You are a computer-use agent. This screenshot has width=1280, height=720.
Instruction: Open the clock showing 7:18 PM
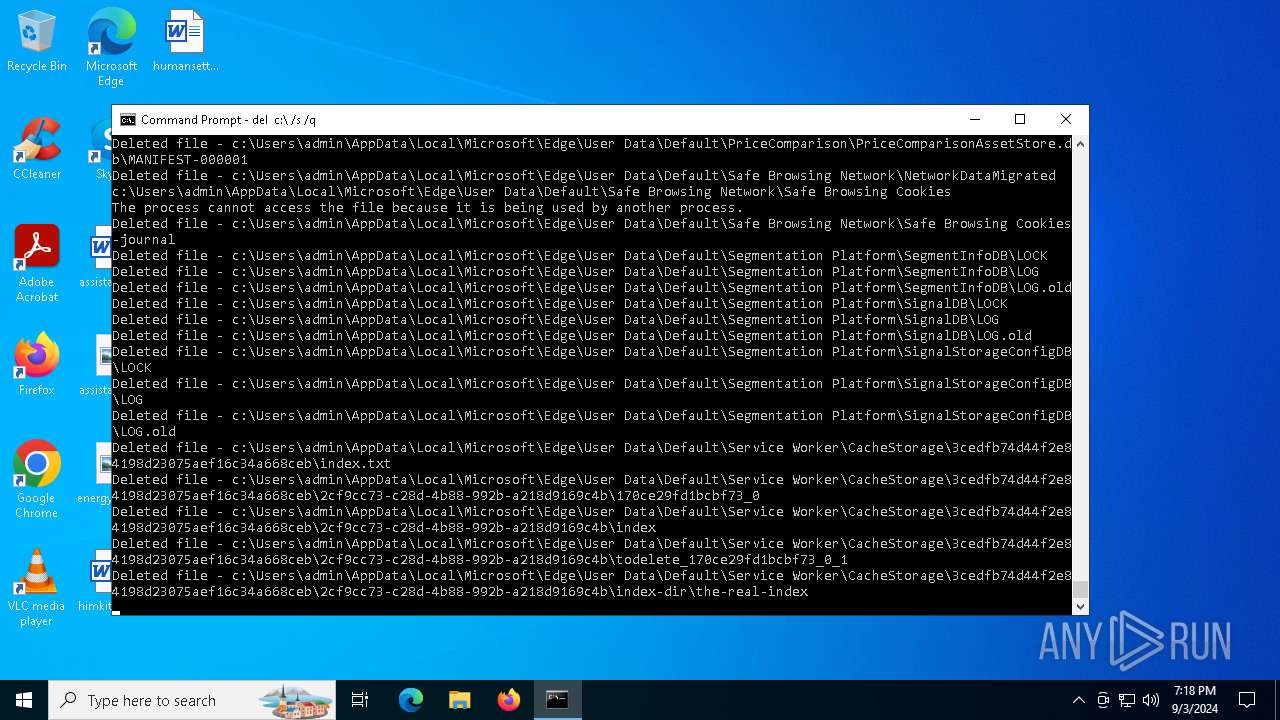click(1195, 700)
